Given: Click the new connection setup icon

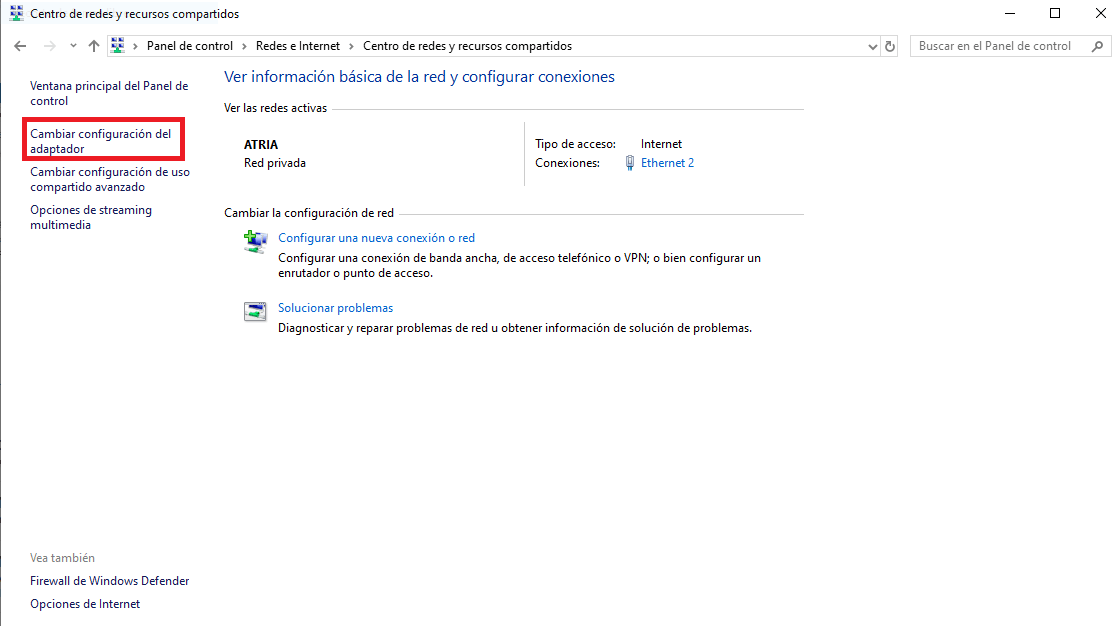Looking at the screenshot, I should tap(255, 242).
